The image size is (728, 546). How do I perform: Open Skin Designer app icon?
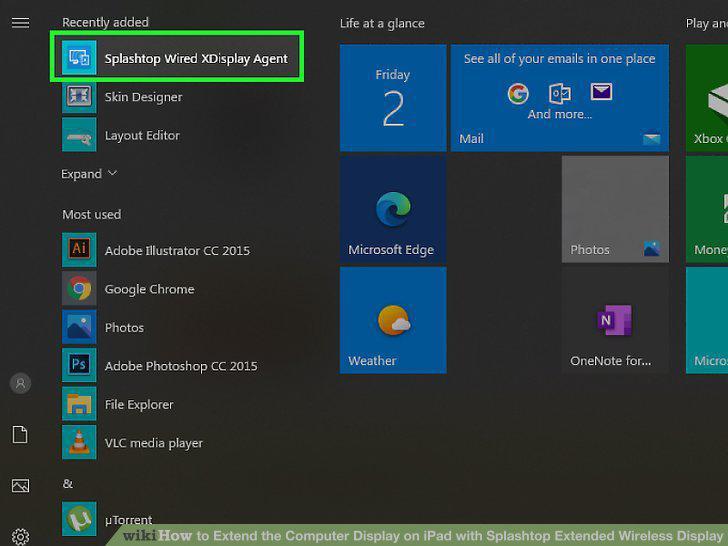[79, 97]
